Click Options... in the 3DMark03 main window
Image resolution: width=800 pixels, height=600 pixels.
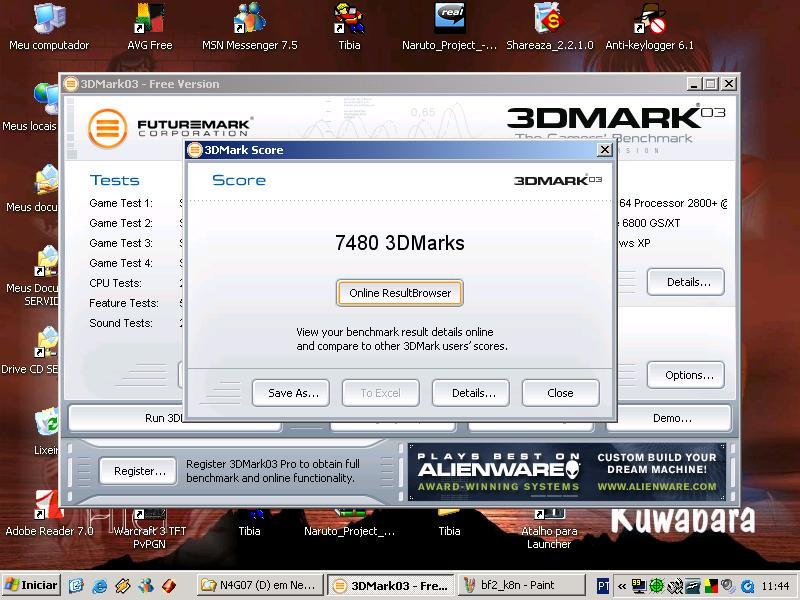point(686,375)
